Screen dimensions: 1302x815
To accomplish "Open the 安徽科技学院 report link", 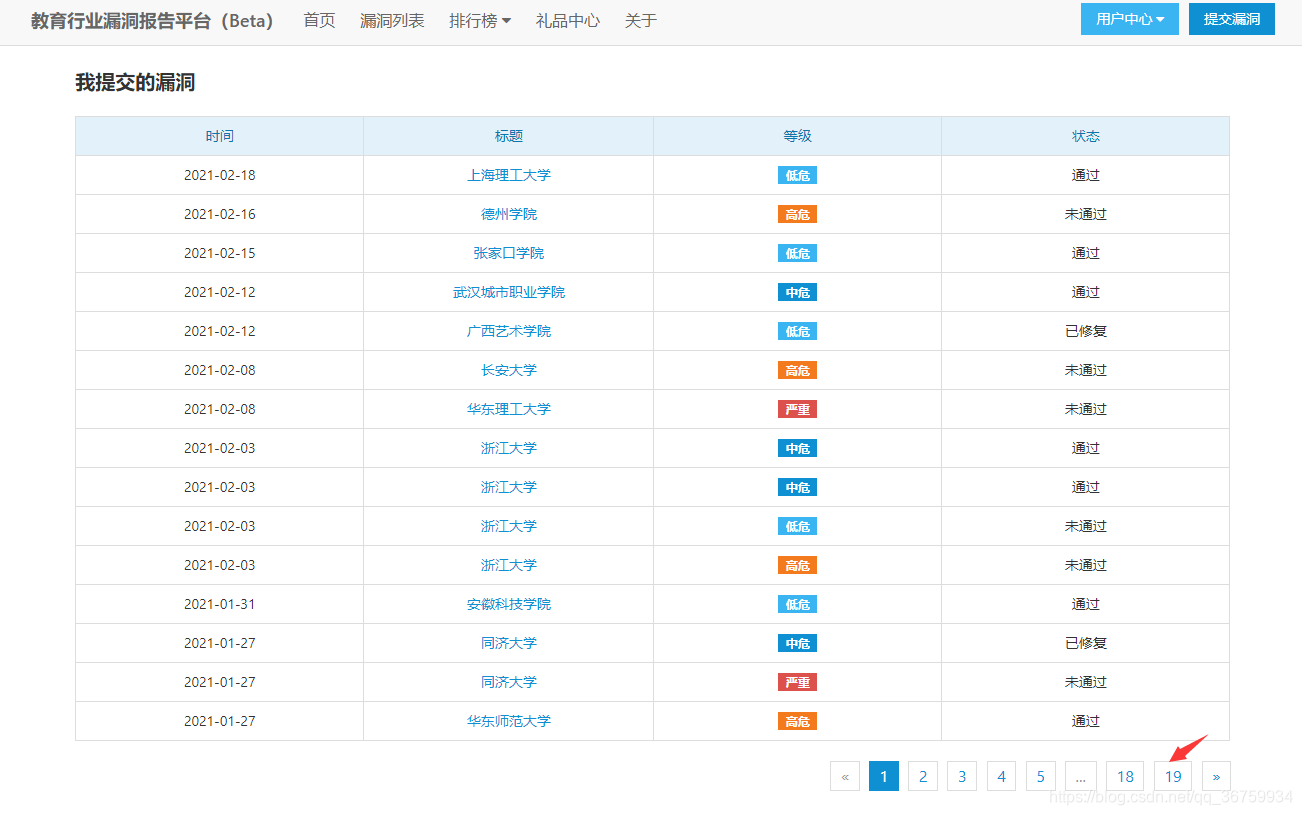I will click(x=509, y=604).
